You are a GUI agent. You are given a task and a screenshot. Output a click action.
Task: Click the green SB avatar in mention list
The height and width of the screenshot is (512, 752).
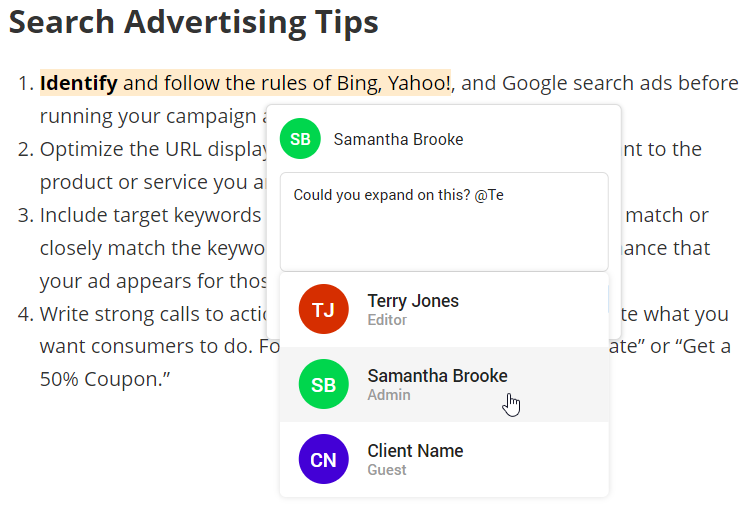pos(323,384)
